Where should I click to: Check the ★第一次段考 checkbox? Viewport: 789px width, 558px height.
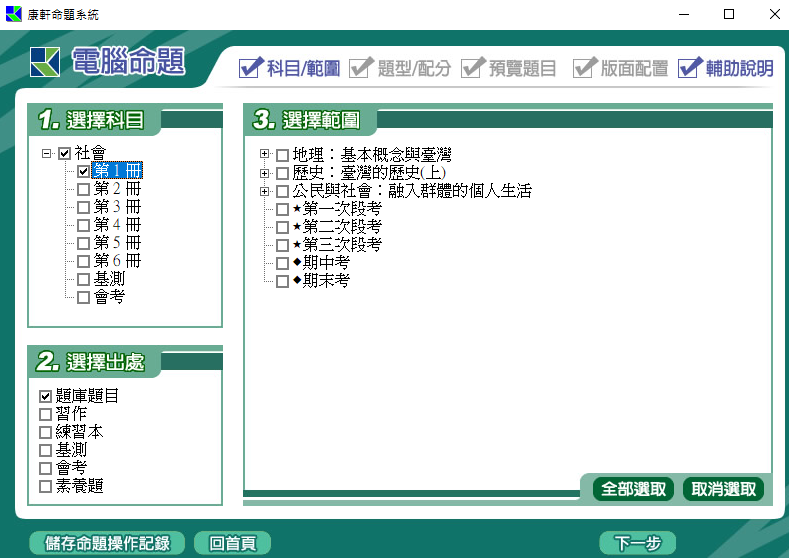pos(282,209)
